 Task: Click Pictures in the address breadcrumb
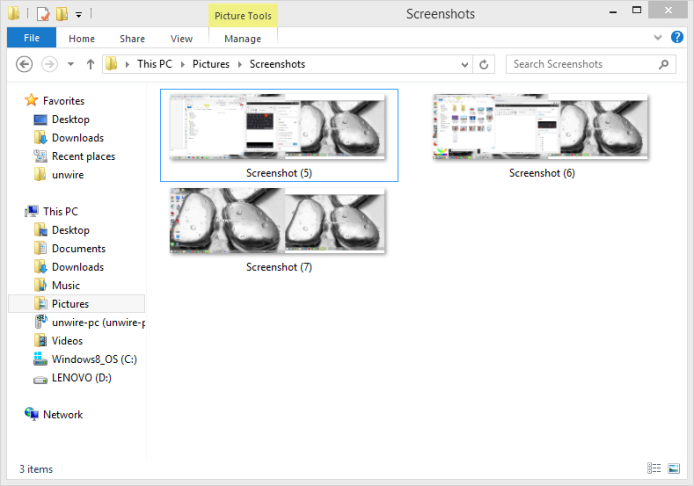coord(210,64)
